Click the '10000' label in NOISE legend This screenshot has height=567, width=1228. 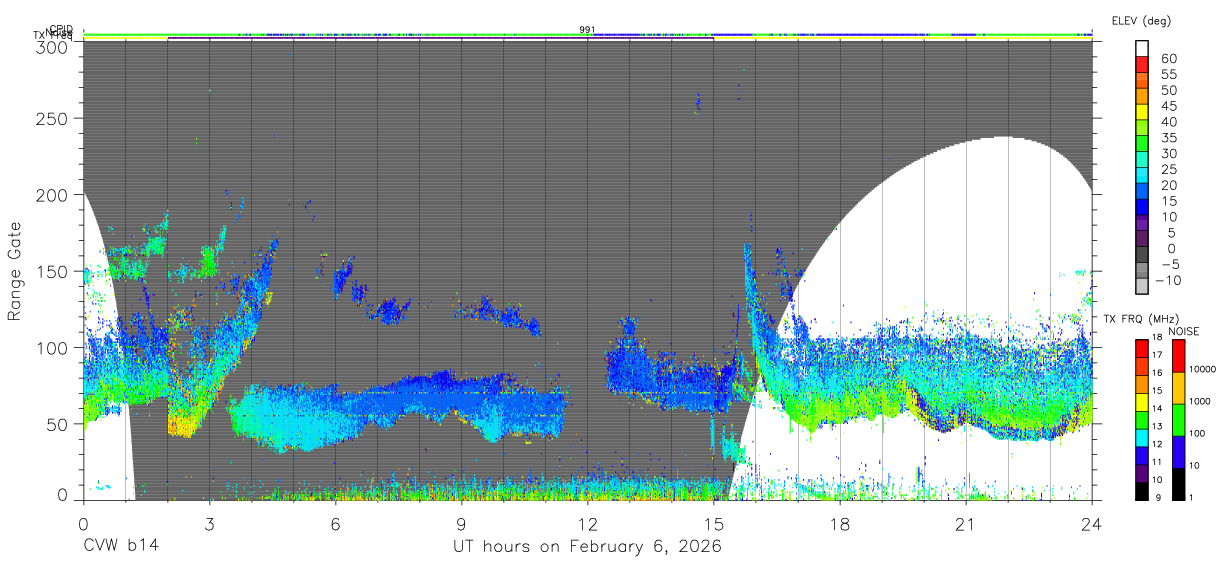pyautogui.click(x=1204, y=369)
